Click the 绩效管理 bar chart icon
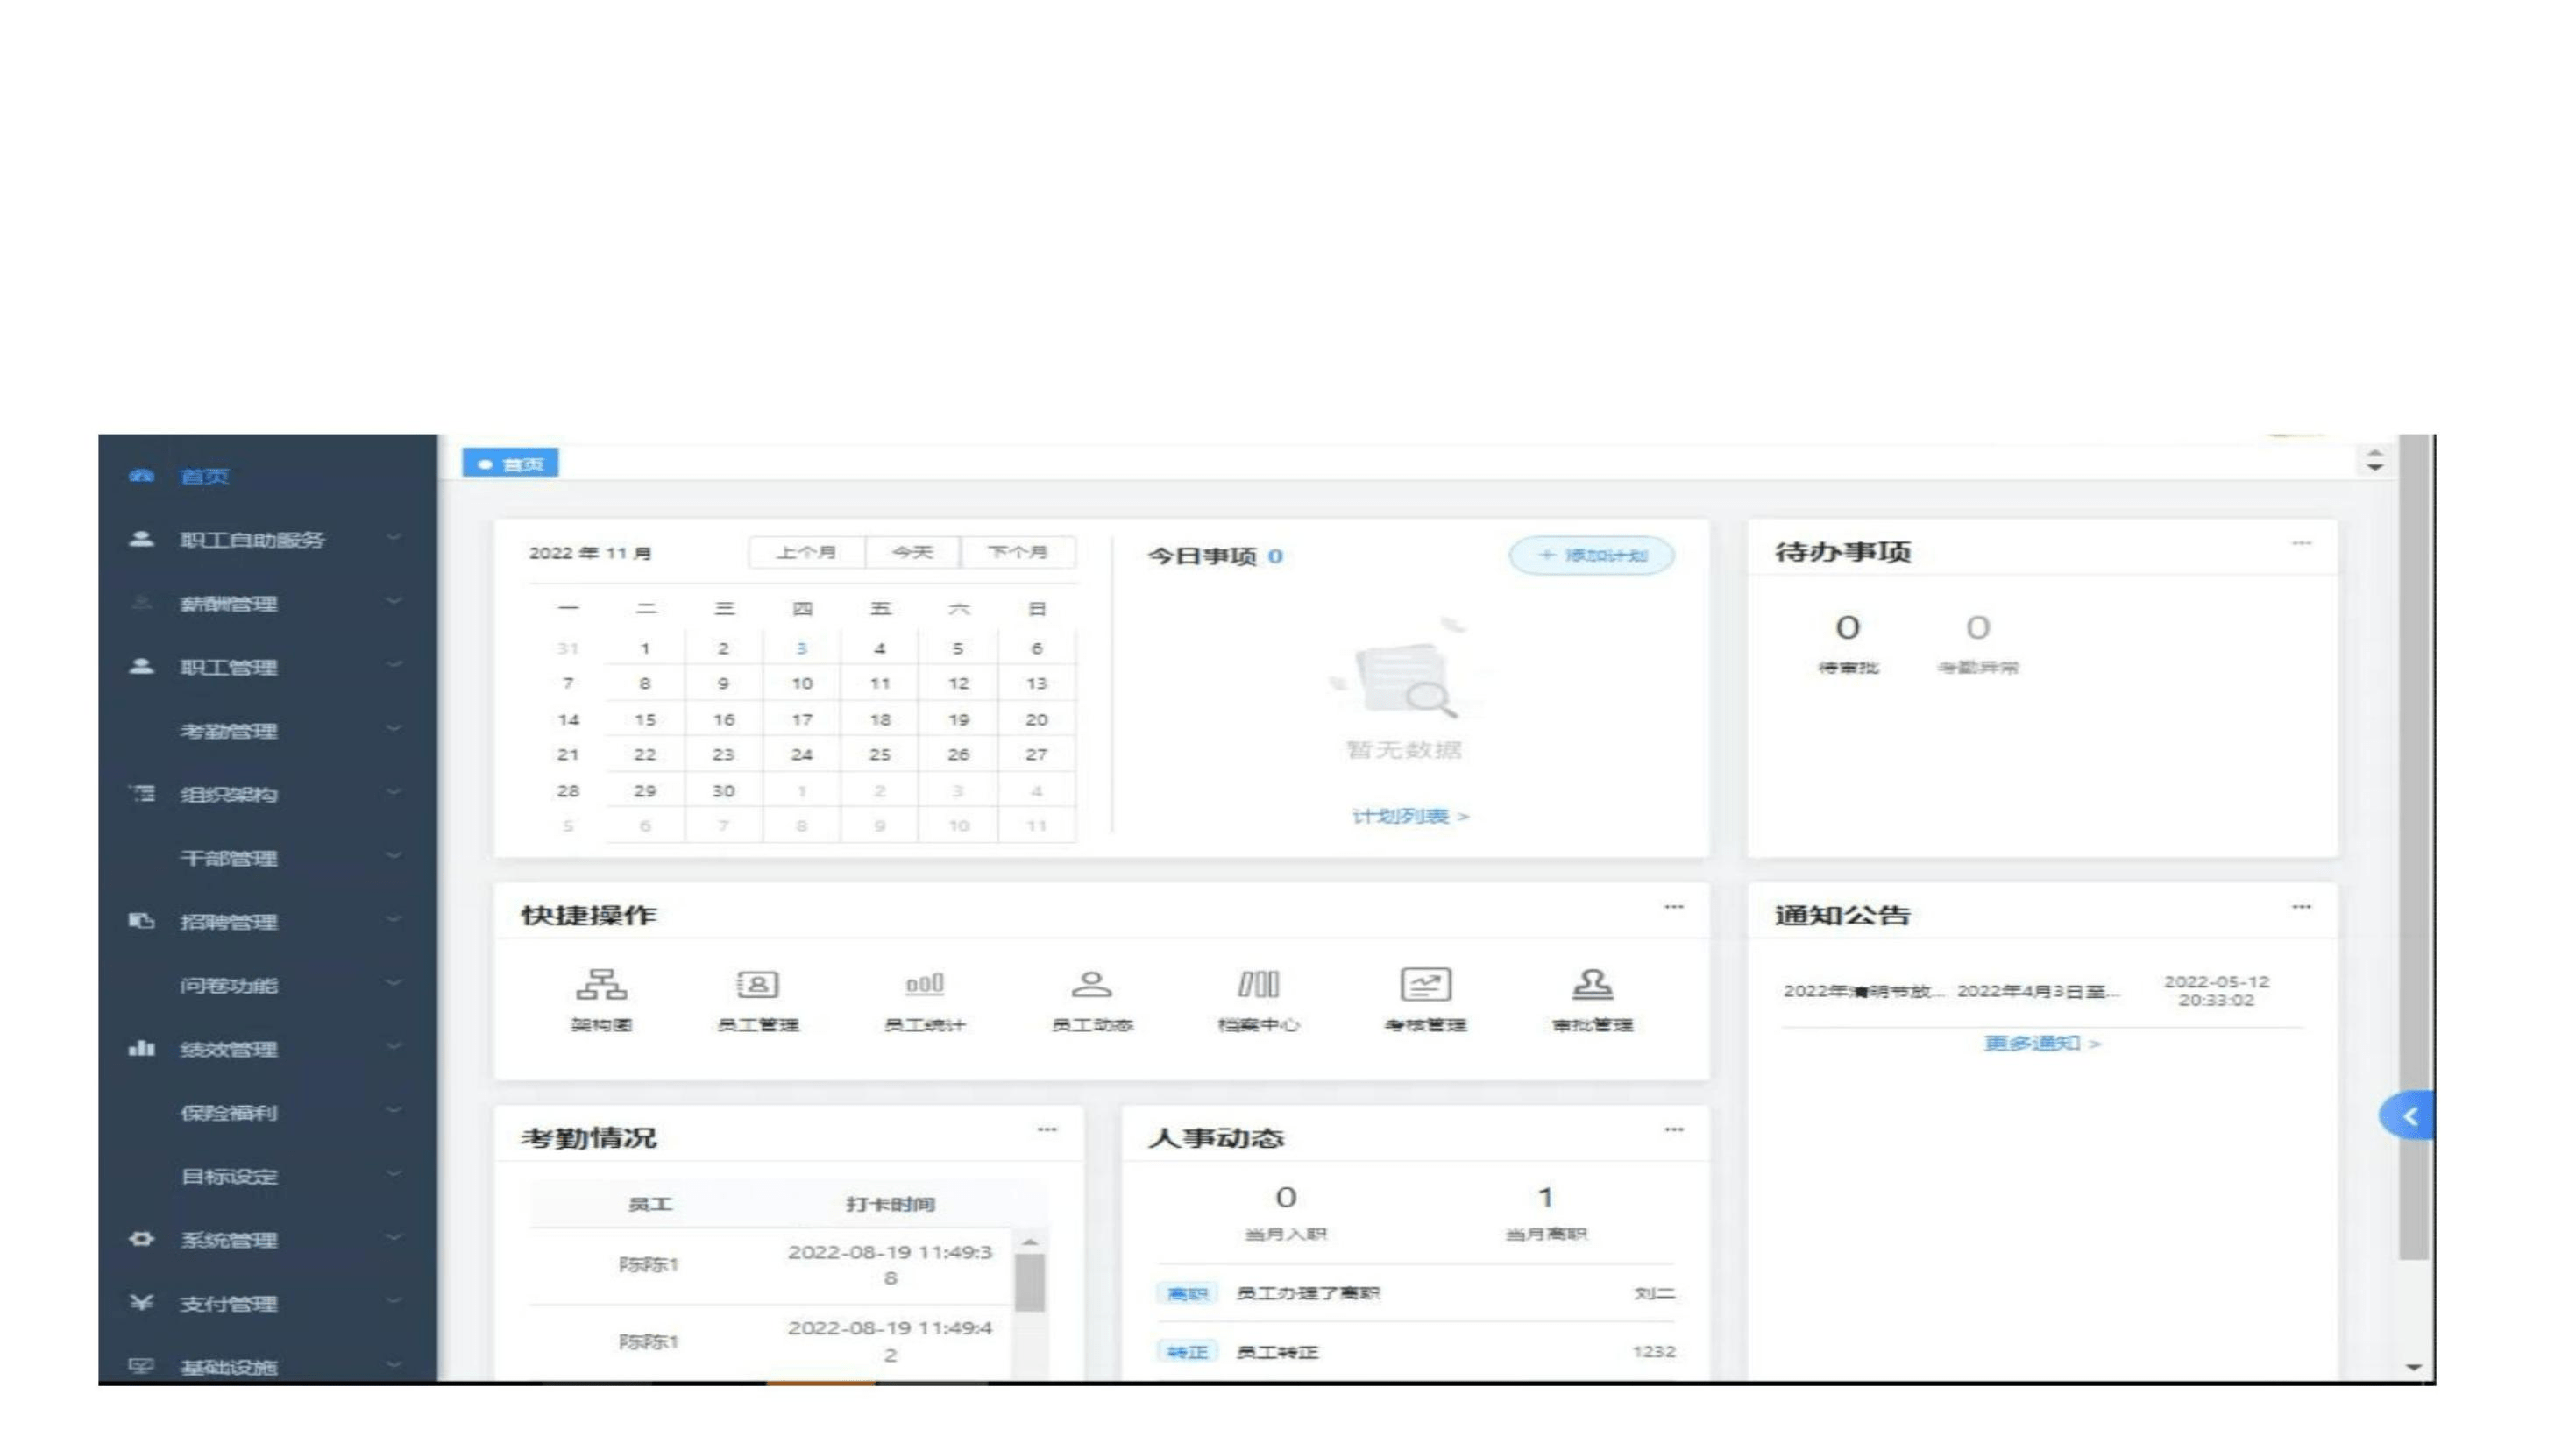This screenshot has height=1451, width=2576. pos(141,1048)
